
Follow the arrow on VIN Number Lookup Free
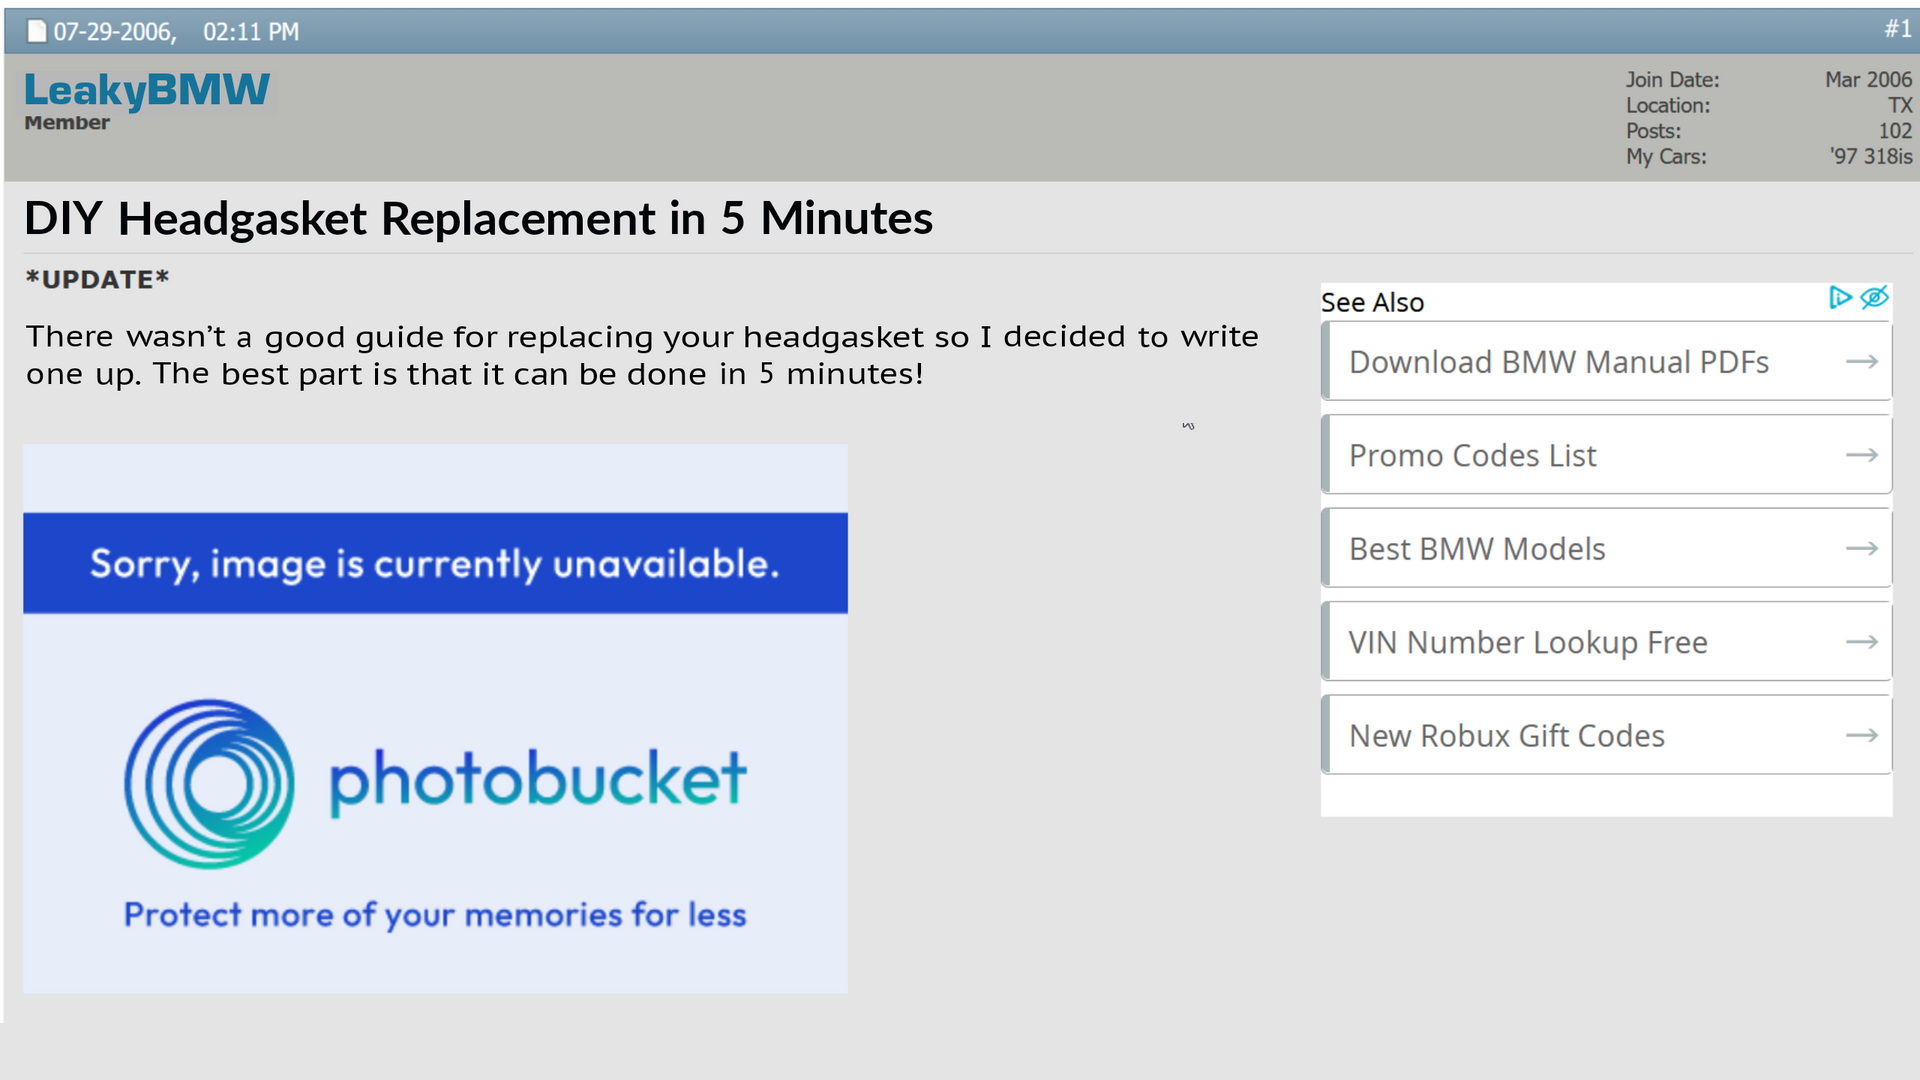pyautogui.click(x=1861, y=642)
